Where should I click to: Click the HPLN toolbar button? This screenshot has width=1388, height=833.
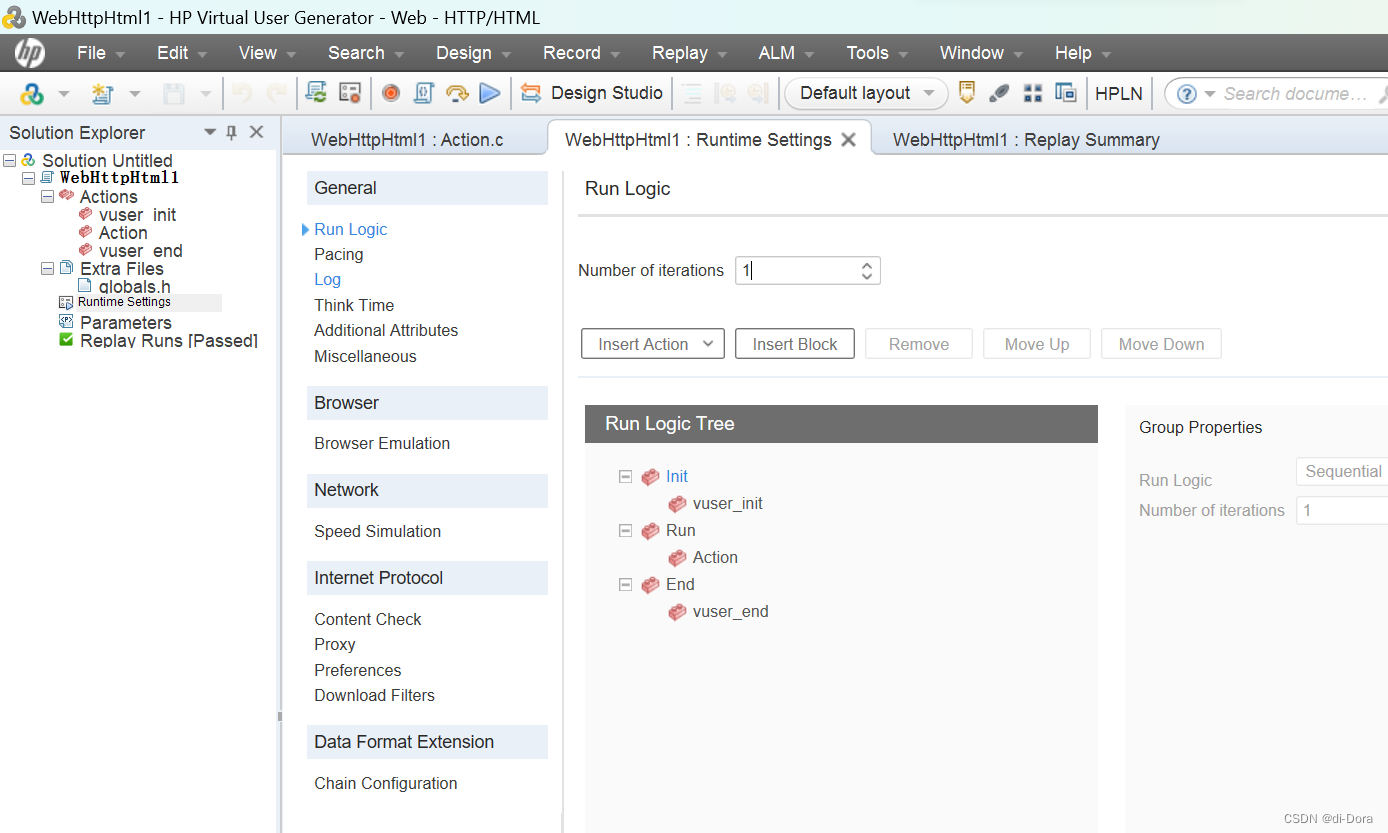click(1119, 93)
